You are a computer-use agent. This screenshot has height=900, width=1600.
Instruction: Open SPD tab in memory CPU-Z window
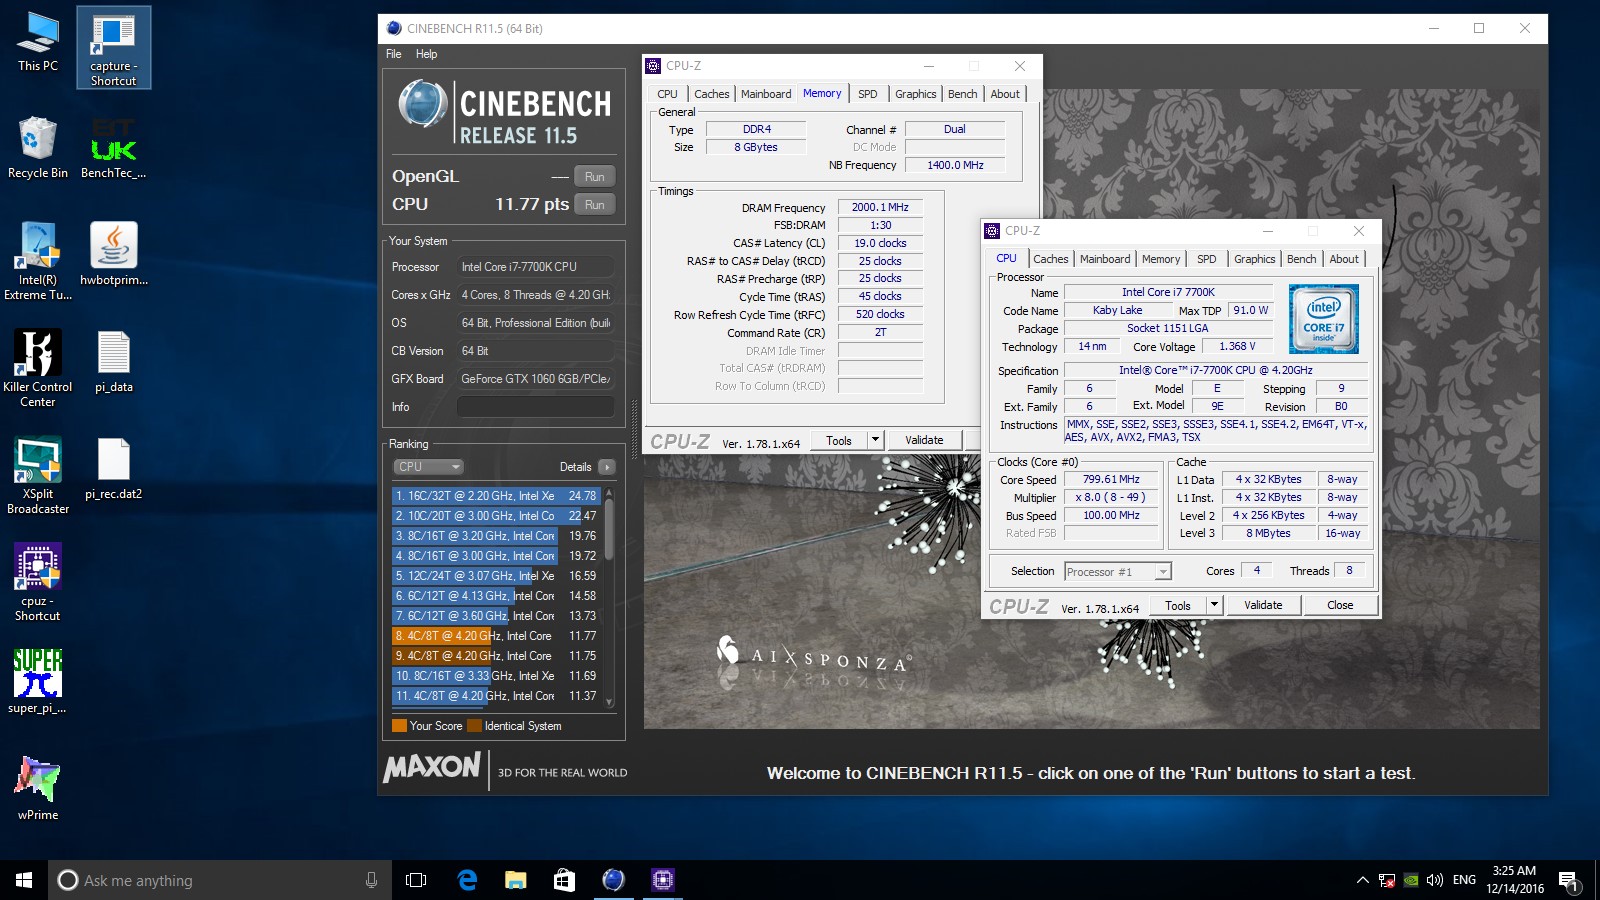(868, 94)
